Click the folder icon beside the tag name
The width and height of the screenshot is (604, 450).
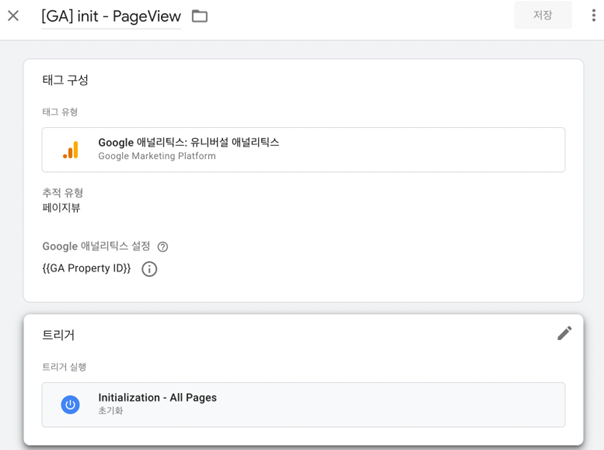pos(200,16)
